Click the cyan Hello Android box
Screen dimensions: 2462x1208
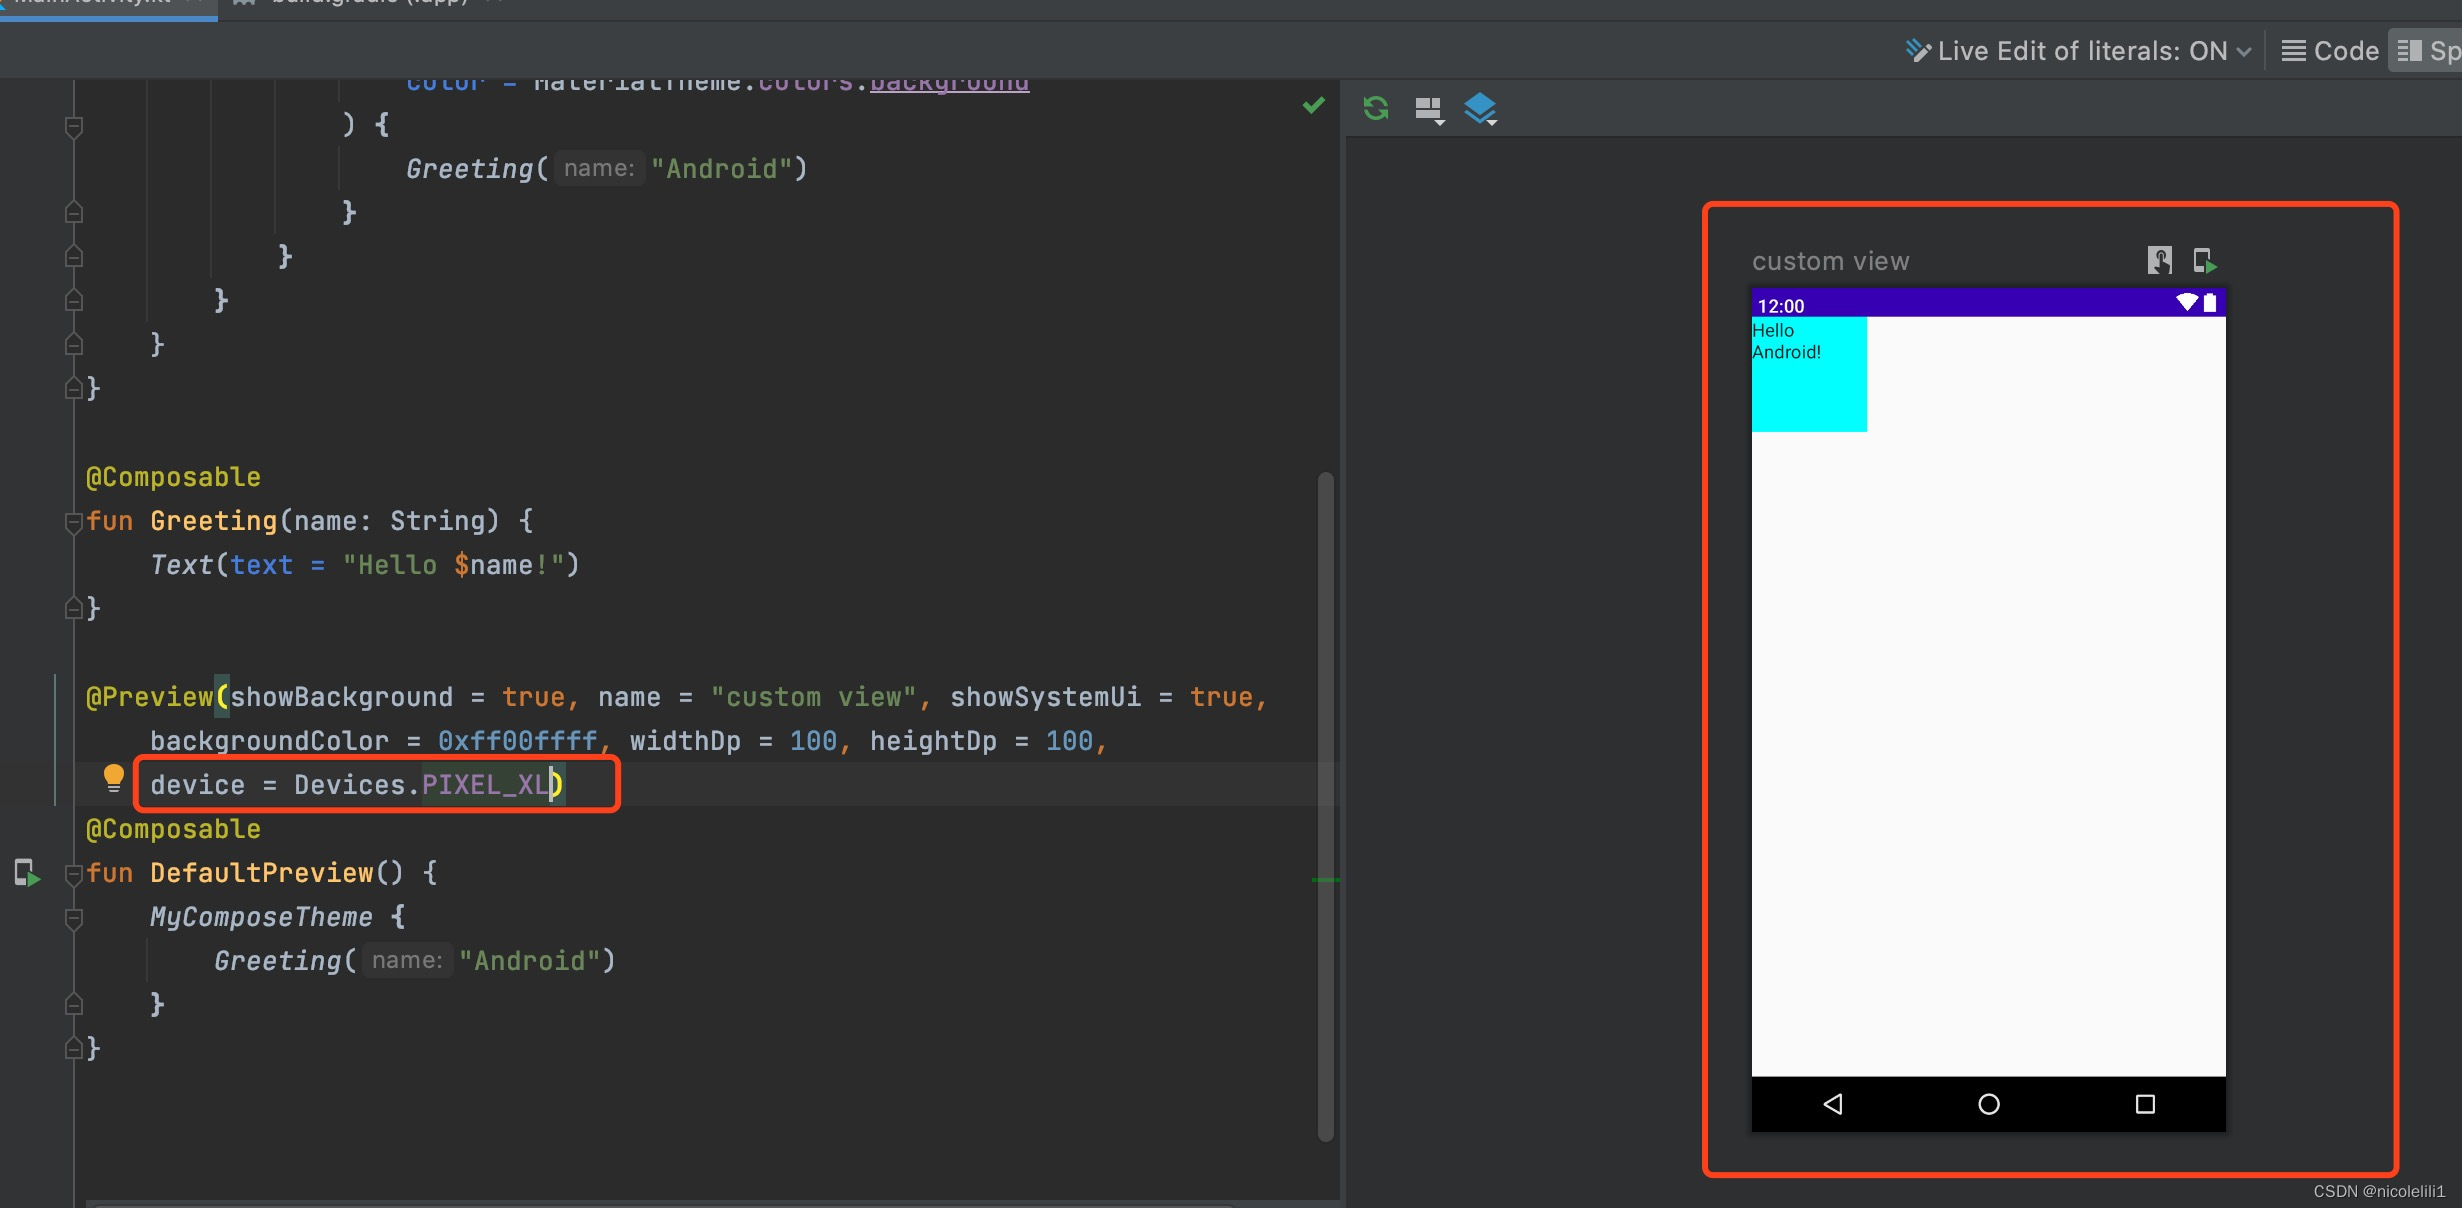point(1808,375)
